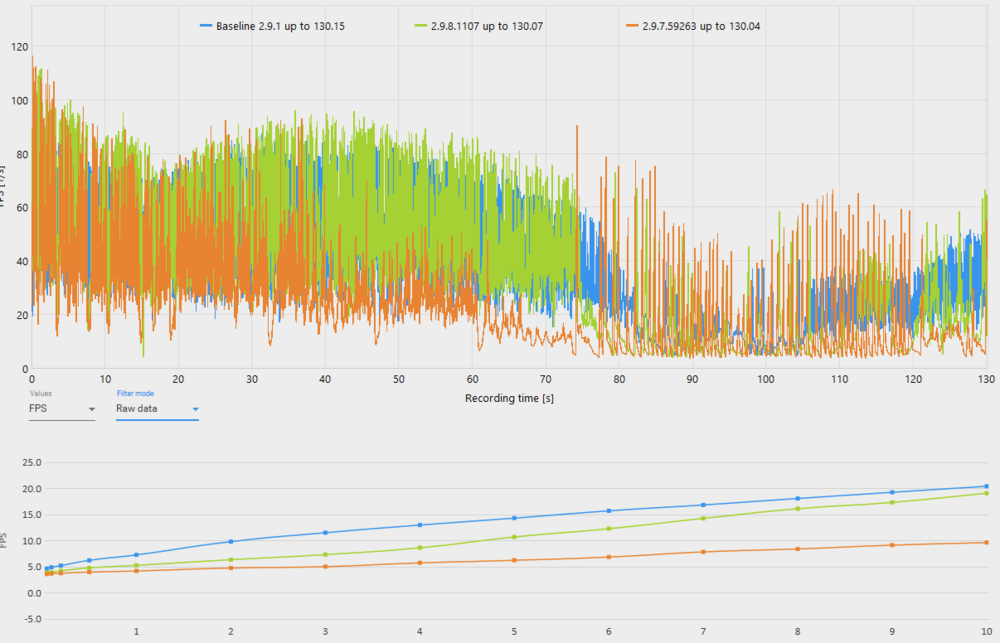Select the blue data point at x=10

pyautogui.click(x=987, y=486)
